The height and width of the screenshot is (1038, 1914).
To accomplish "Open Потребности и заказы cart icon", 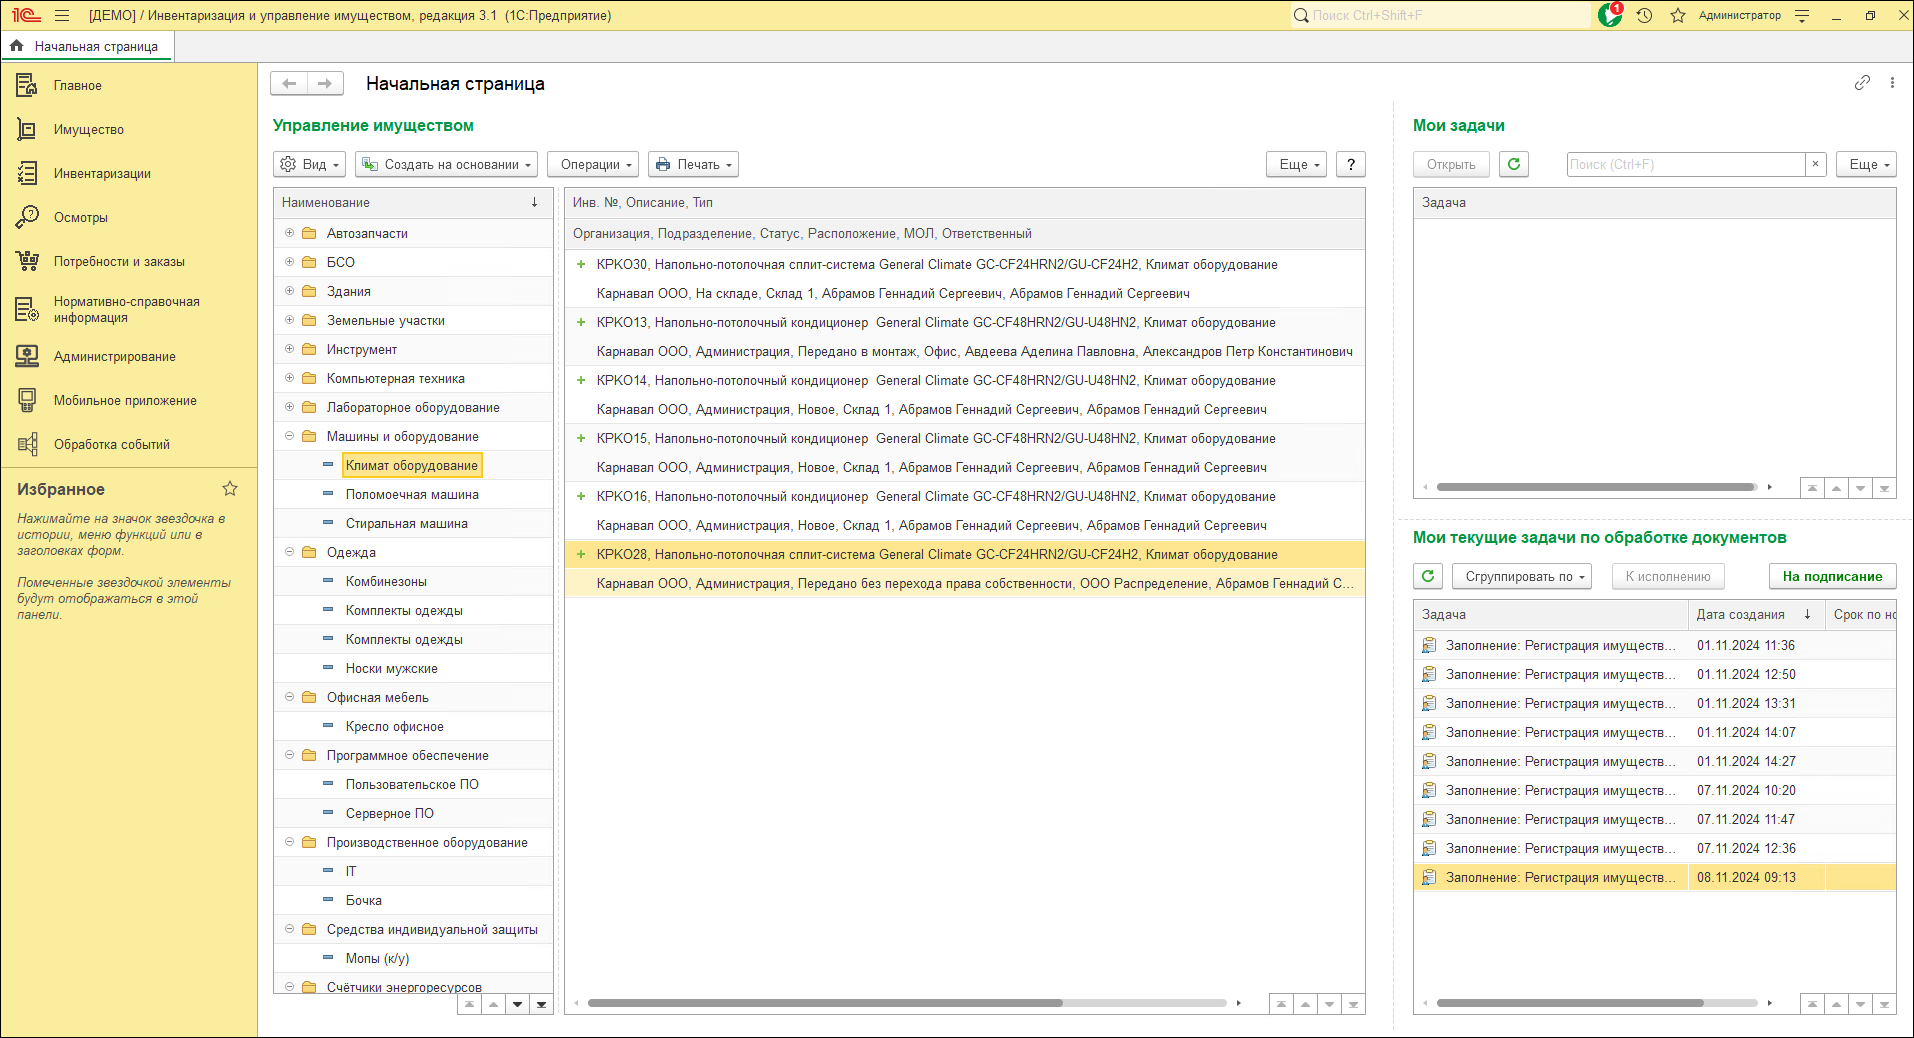I will click(x=27, y=261).
